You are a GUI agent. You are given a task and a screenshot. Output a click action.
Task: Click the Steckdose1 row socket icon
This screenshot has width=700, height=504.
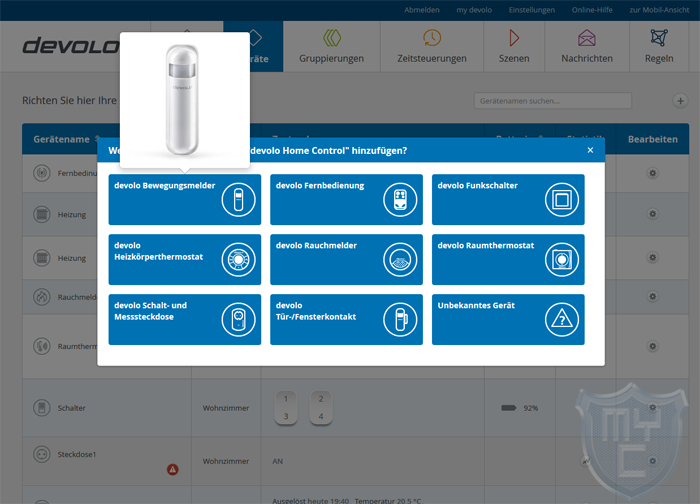click(x=42, y=454)
